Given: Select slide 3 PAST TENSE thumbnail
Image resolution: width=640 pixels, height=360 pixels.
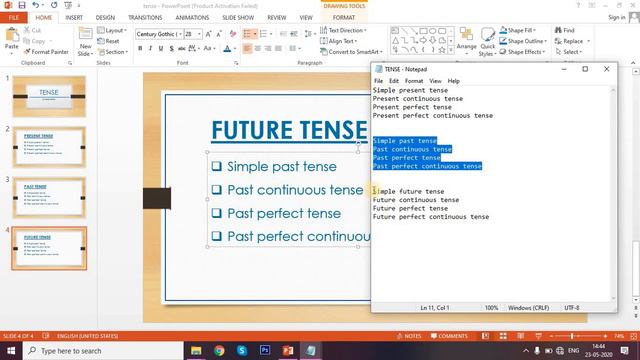Looking at the screenshot, I should (x=49, y=198).
